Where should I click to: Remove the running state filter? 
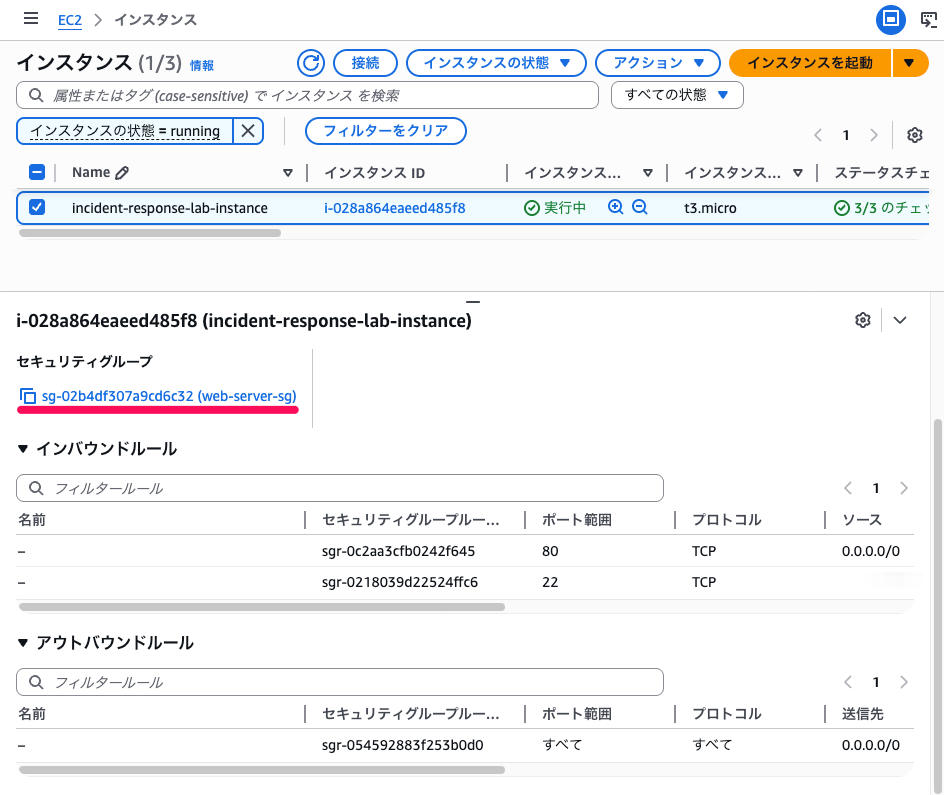tap(249, 131)
